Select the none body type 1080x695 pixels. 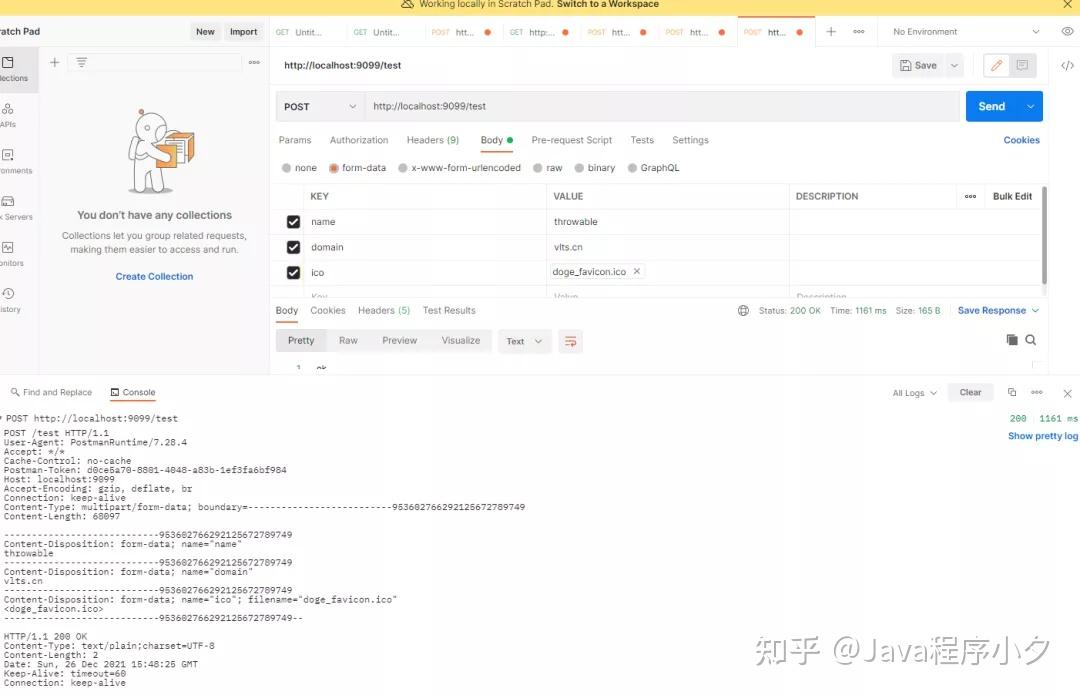(299, 168)
